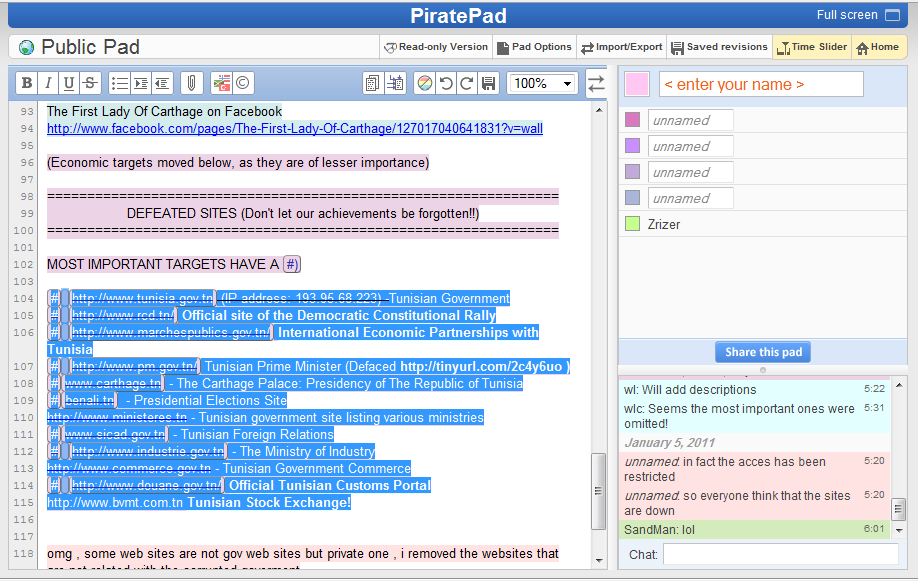Click the editor scroll up arrow

coord(598,110)
